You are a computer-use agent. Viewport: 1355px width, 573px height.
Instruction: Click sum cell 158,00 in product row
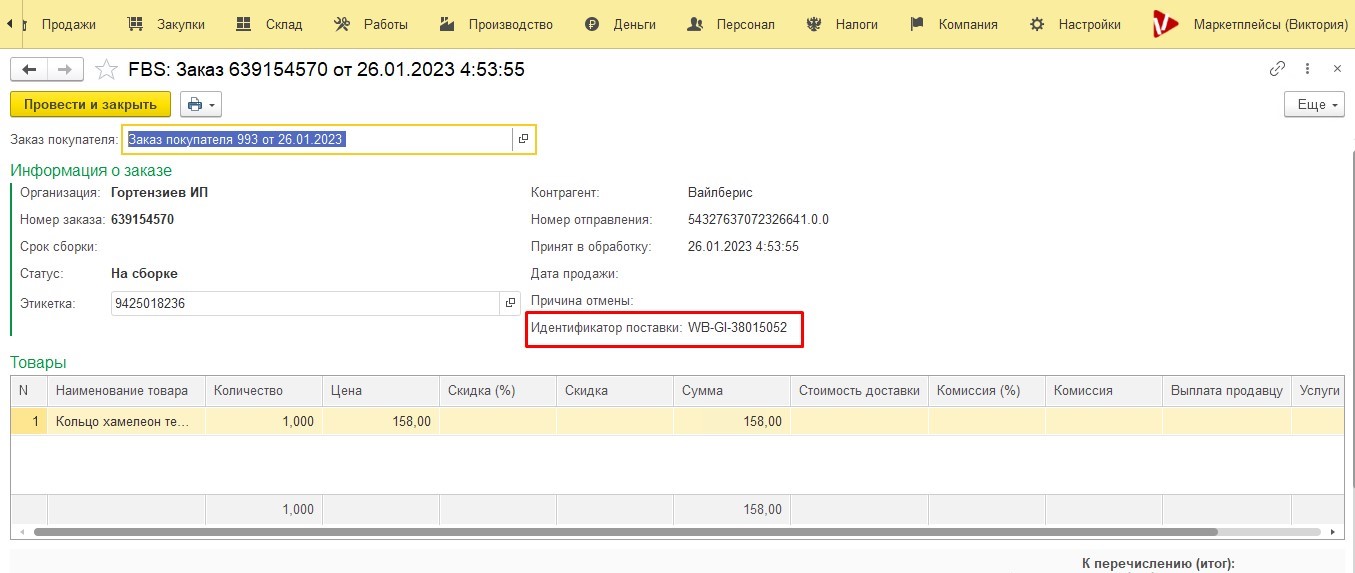(x=732, y=421)
